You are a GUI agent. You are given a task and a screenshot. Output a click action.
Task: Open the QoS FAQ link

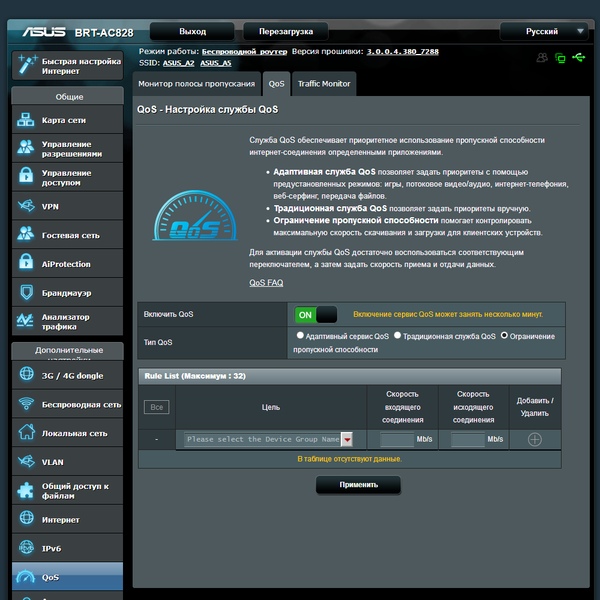coord(266,283)
